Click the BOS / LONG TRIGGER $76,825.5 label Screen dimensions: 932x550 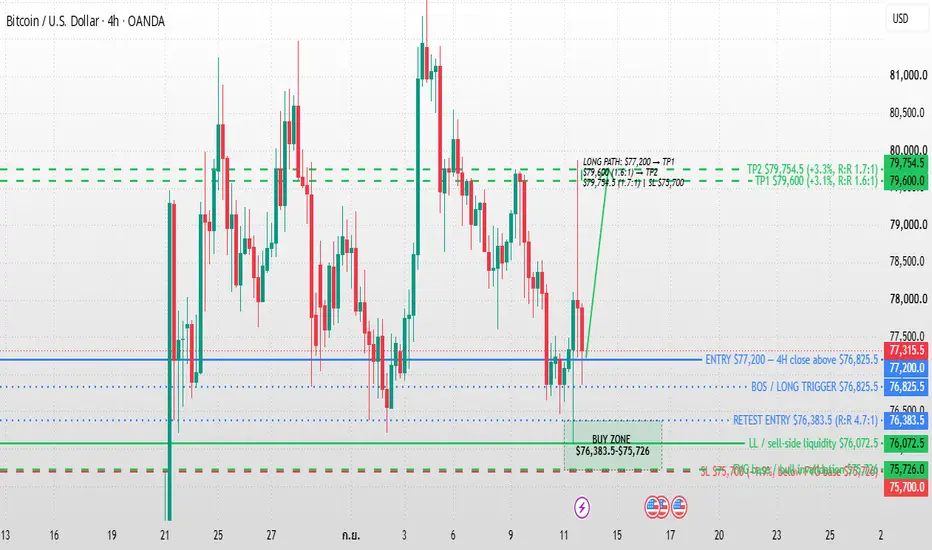[x=814, y=387]
